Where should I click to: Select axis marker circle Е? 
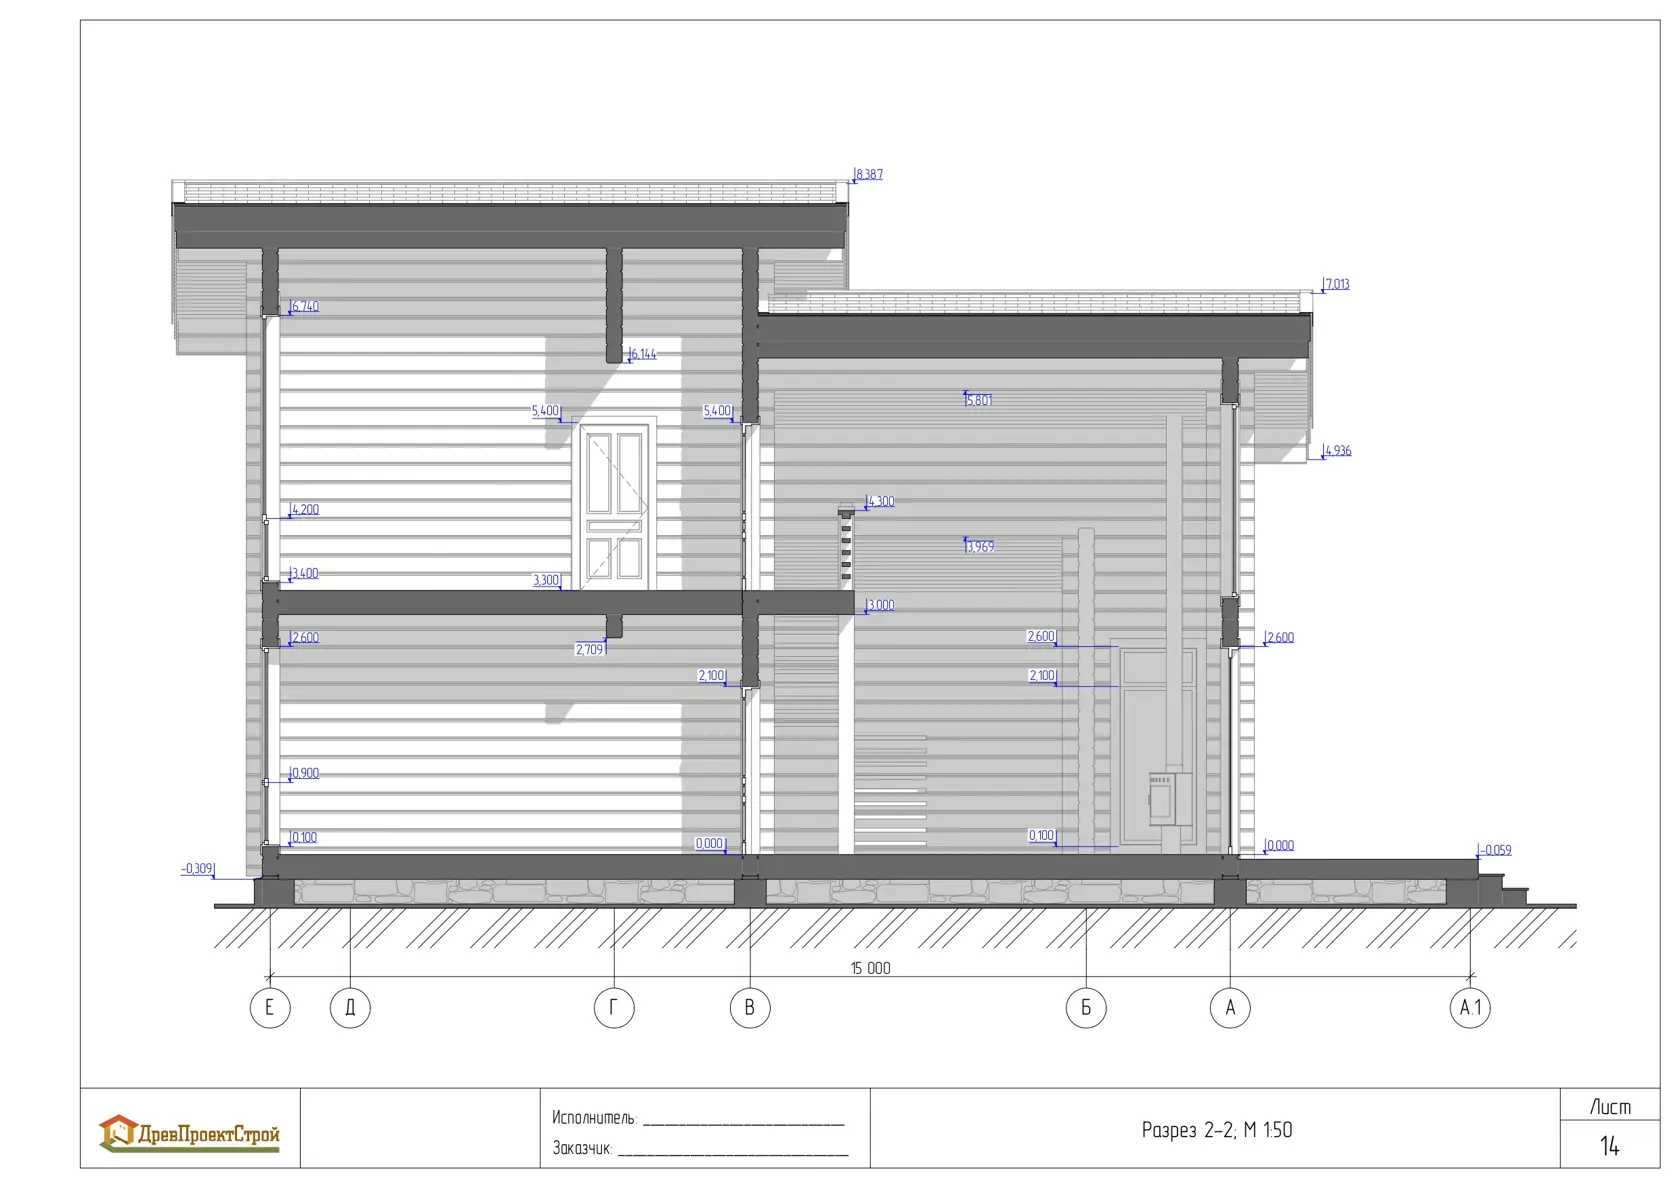(270, 1007)
